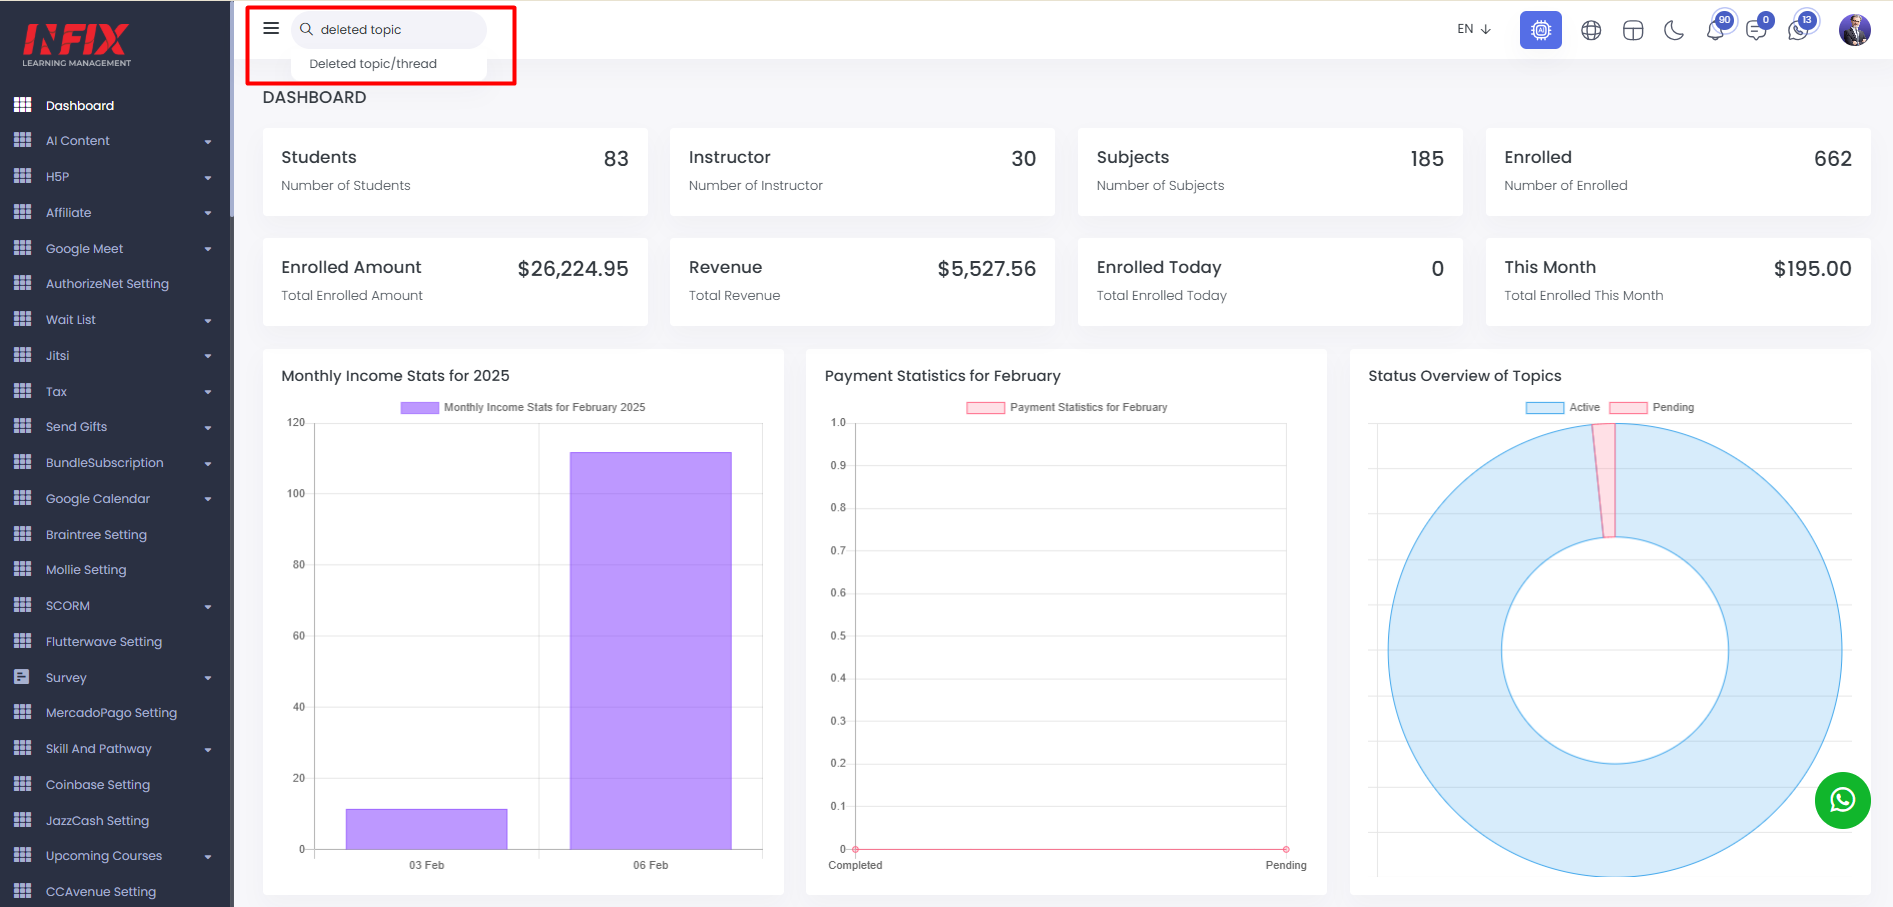
Task: Click the Infix logo
Action: click(77, 45)
